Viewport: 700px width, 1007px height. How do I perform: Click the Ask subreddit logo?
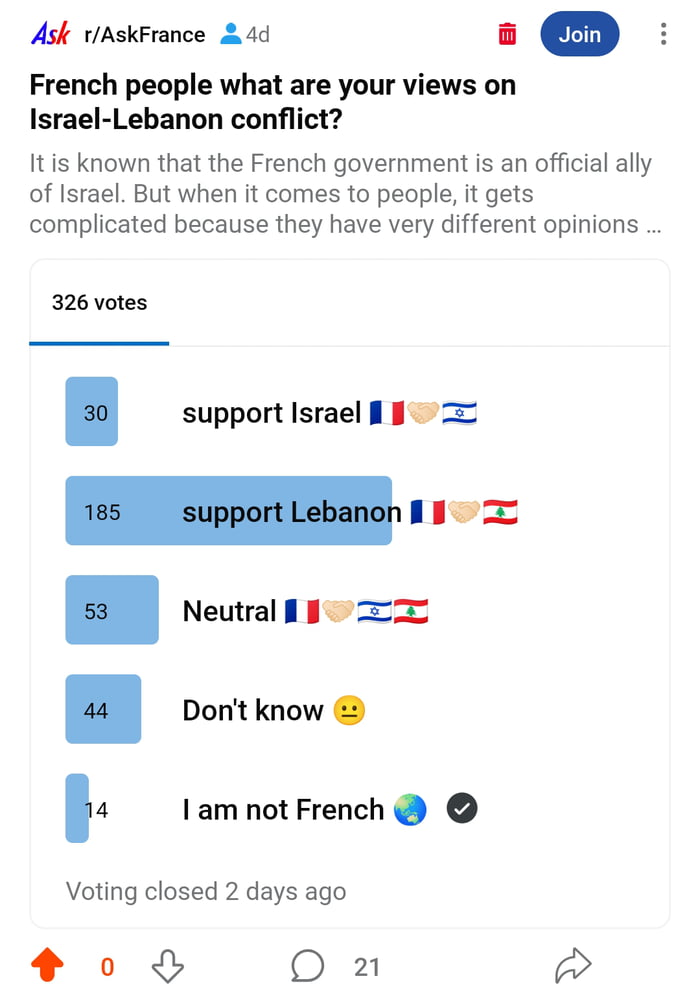coord(49,33)
